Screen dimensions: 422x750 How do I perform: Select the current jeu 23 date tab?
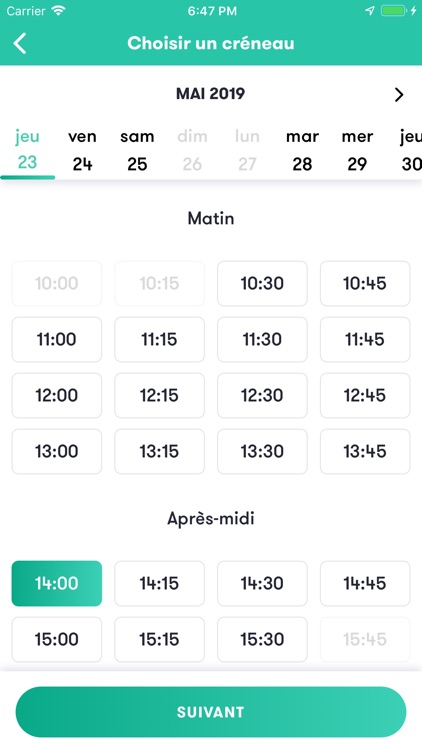coord(27,150)
